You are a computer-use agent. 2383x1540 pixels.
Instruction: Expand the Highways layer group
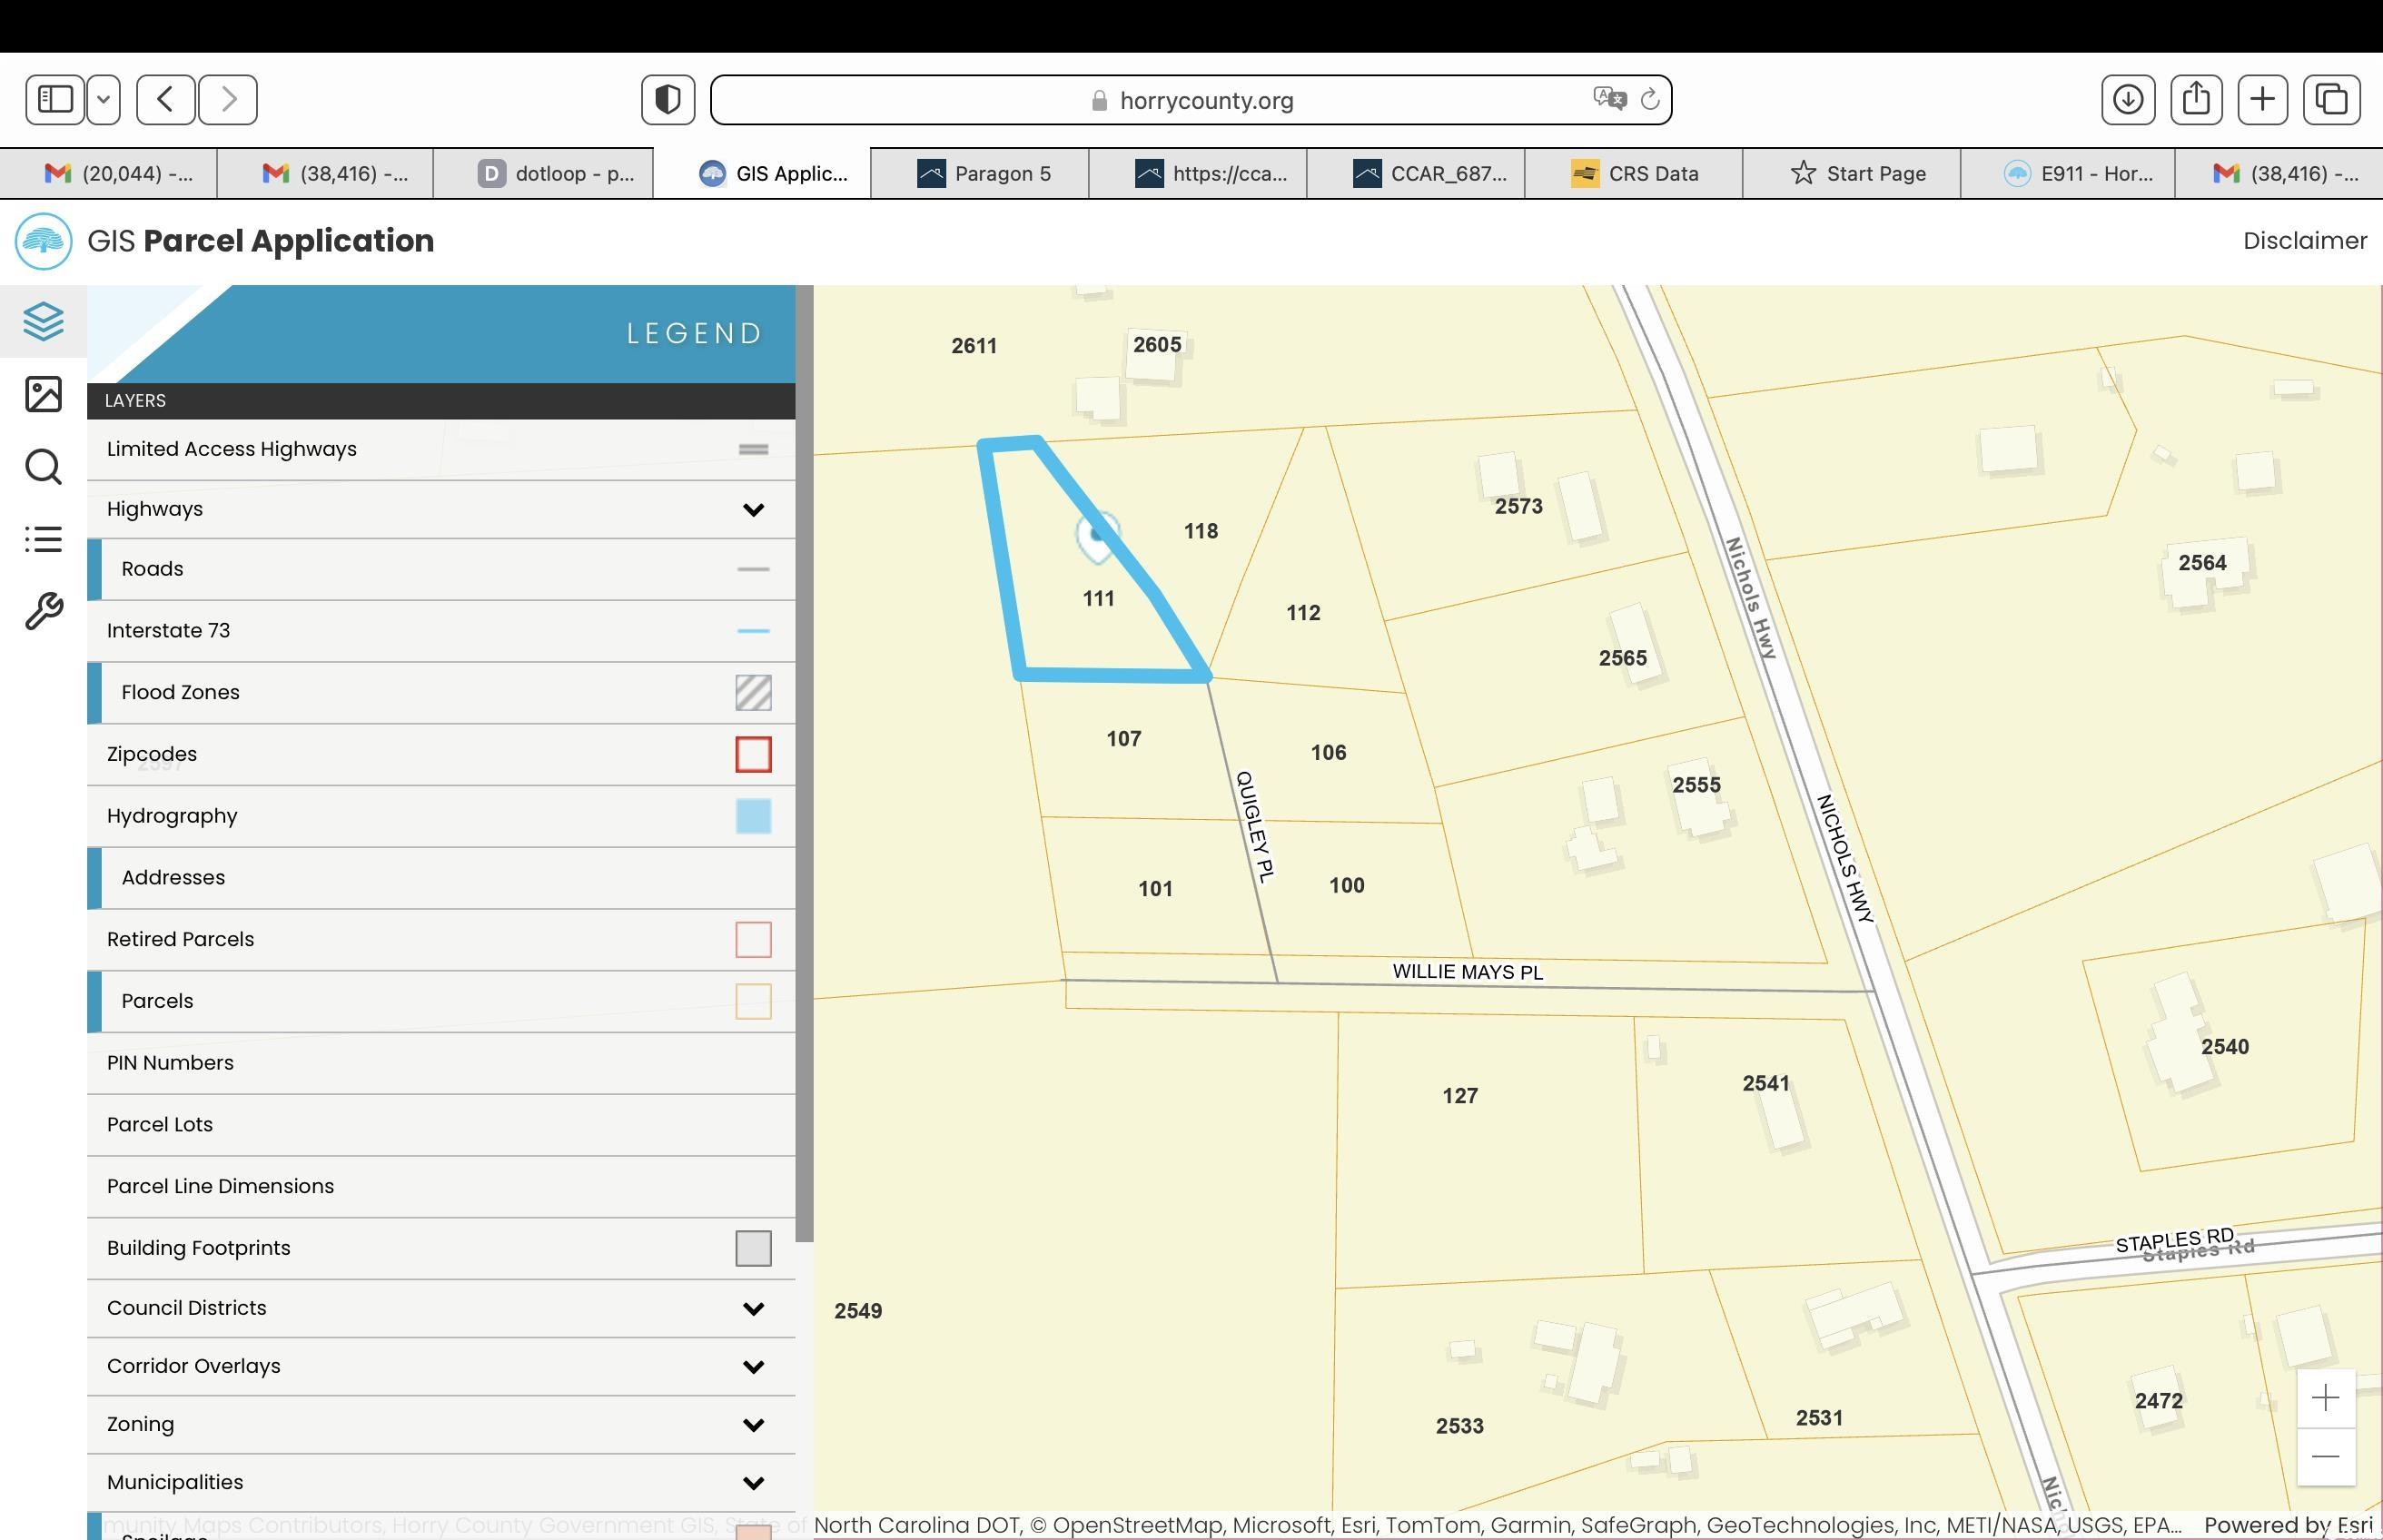(753, 510)
